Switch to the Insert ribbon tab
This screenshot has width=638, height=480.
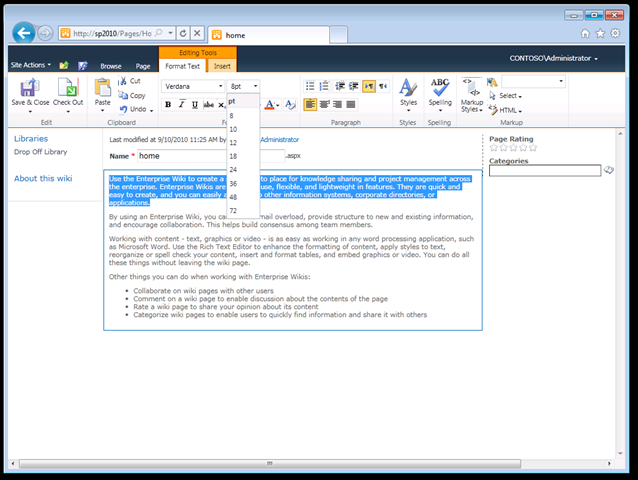click(x=222, y=66)
